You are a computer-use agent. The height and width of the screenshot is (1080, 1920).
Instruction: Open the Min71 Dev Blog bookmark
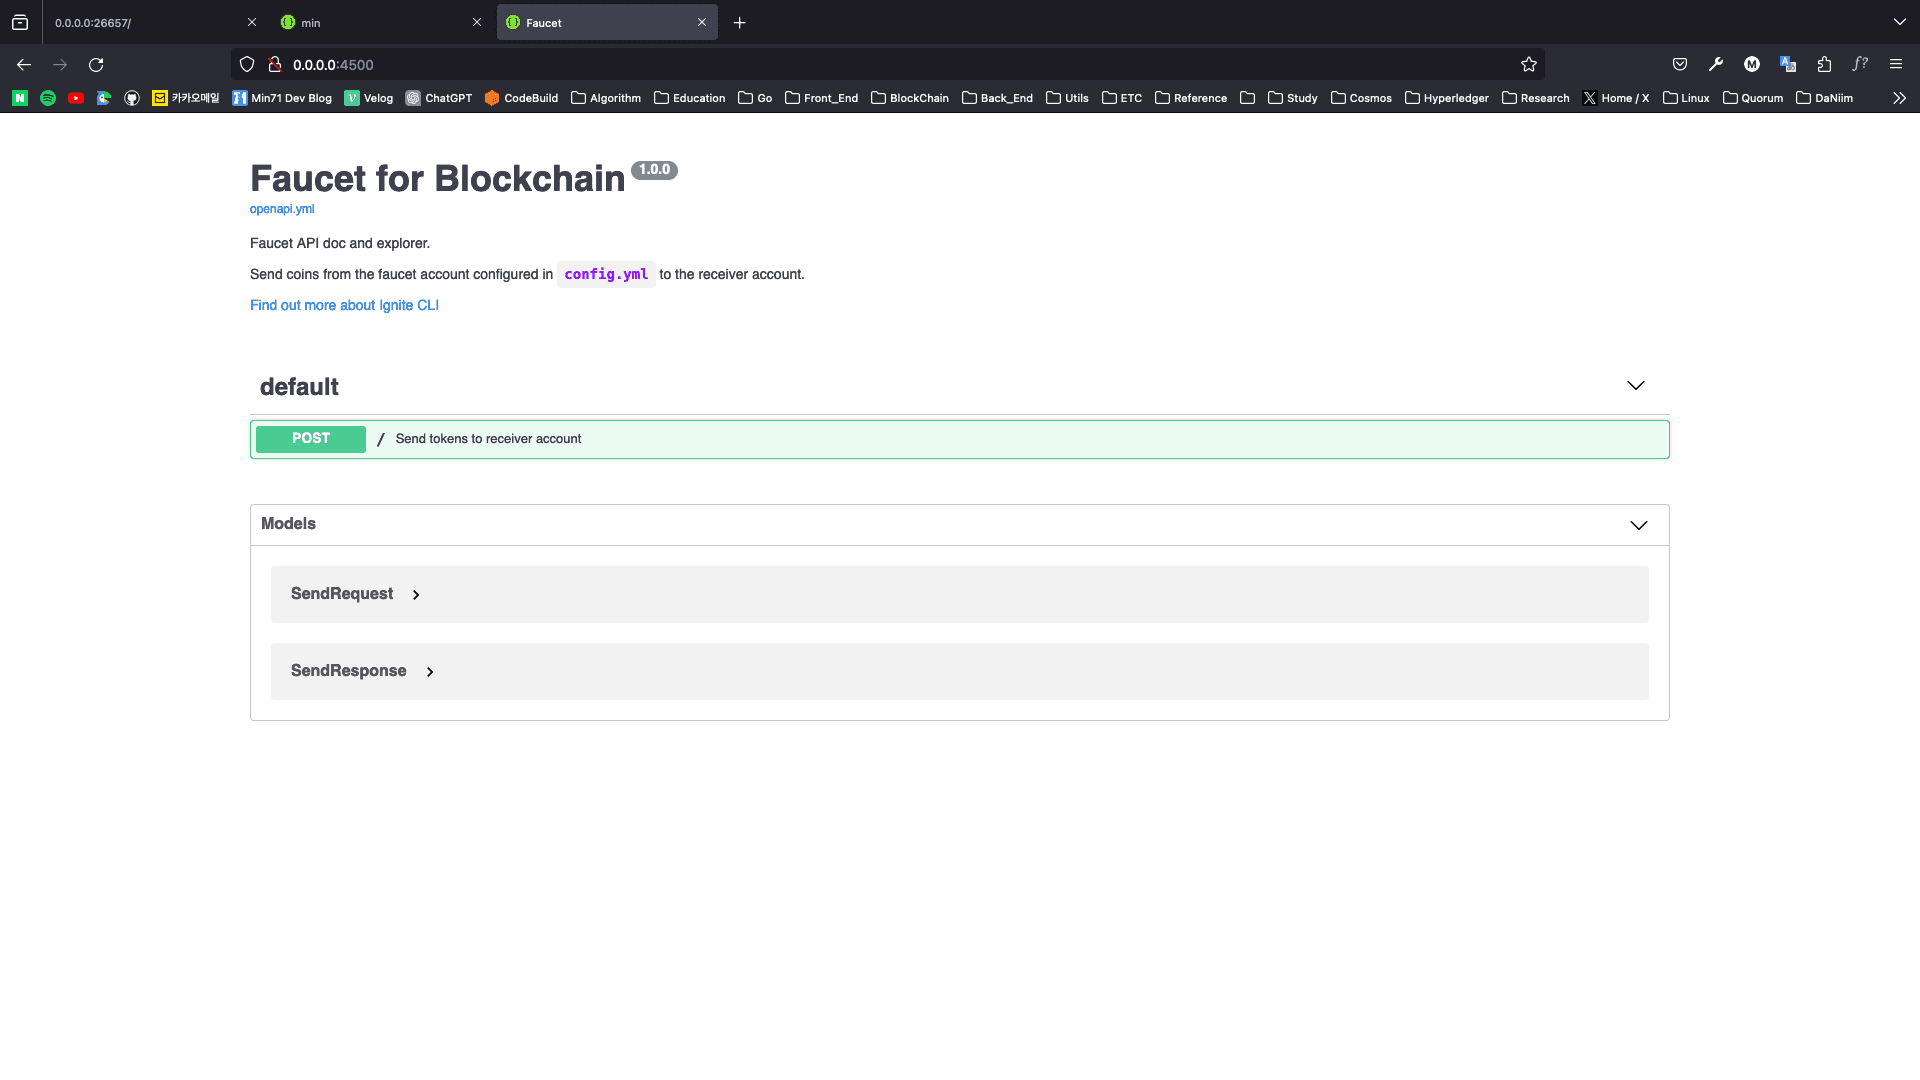pos(282,98)
